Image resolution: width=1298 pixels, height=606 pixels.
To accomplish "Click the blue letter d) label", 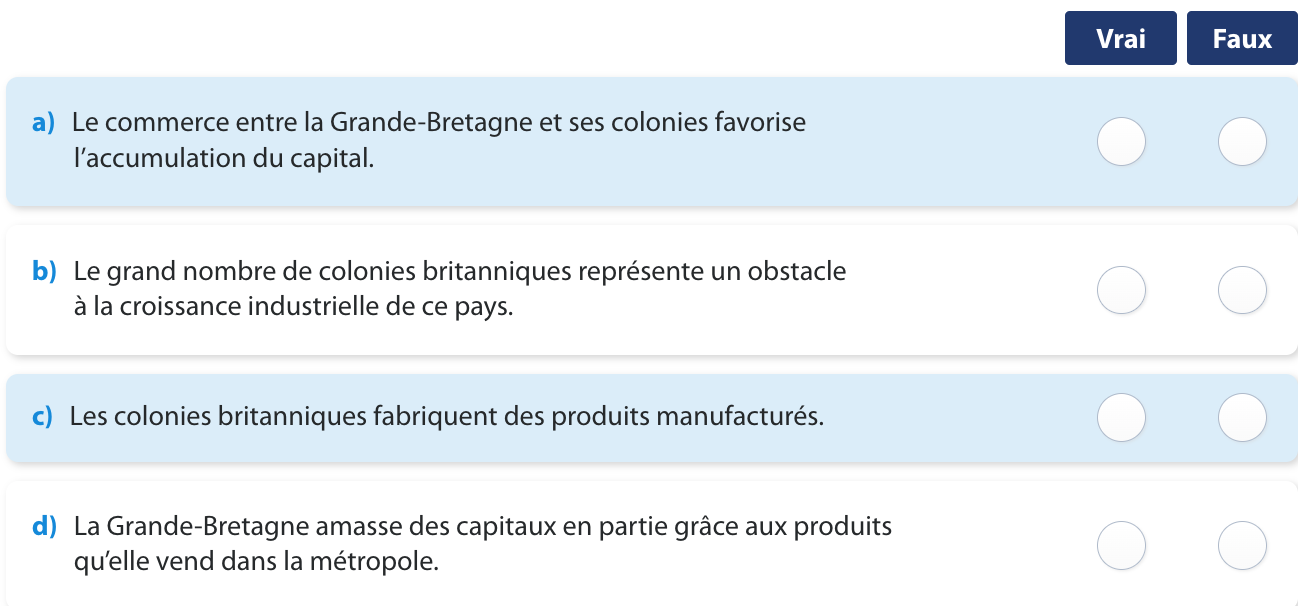I will pos(44,526).
